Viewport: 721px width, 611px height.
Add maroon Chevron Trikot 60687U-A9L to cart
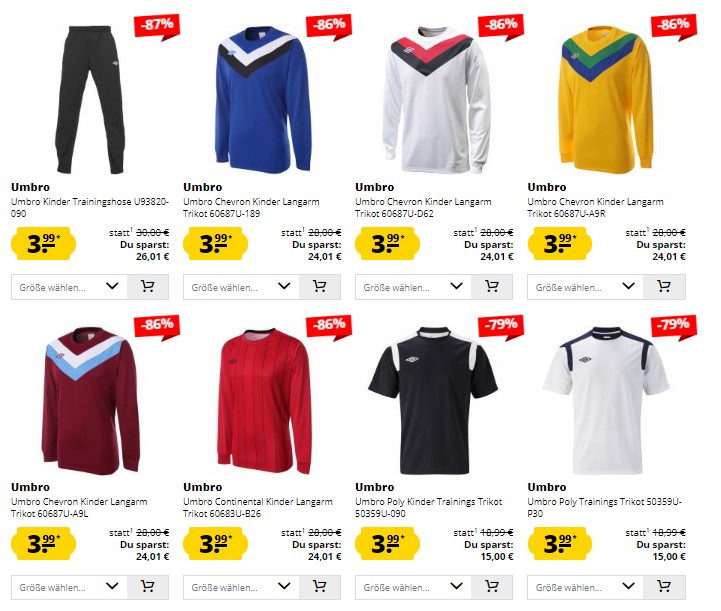point(148,587)
